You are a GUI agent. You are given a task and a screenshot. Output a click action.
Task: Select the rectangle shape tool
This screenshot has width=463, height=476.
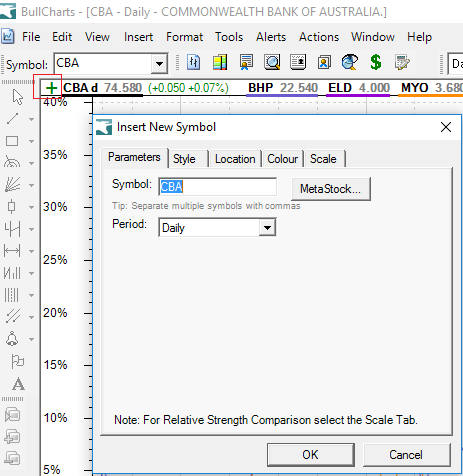(12, 141)
